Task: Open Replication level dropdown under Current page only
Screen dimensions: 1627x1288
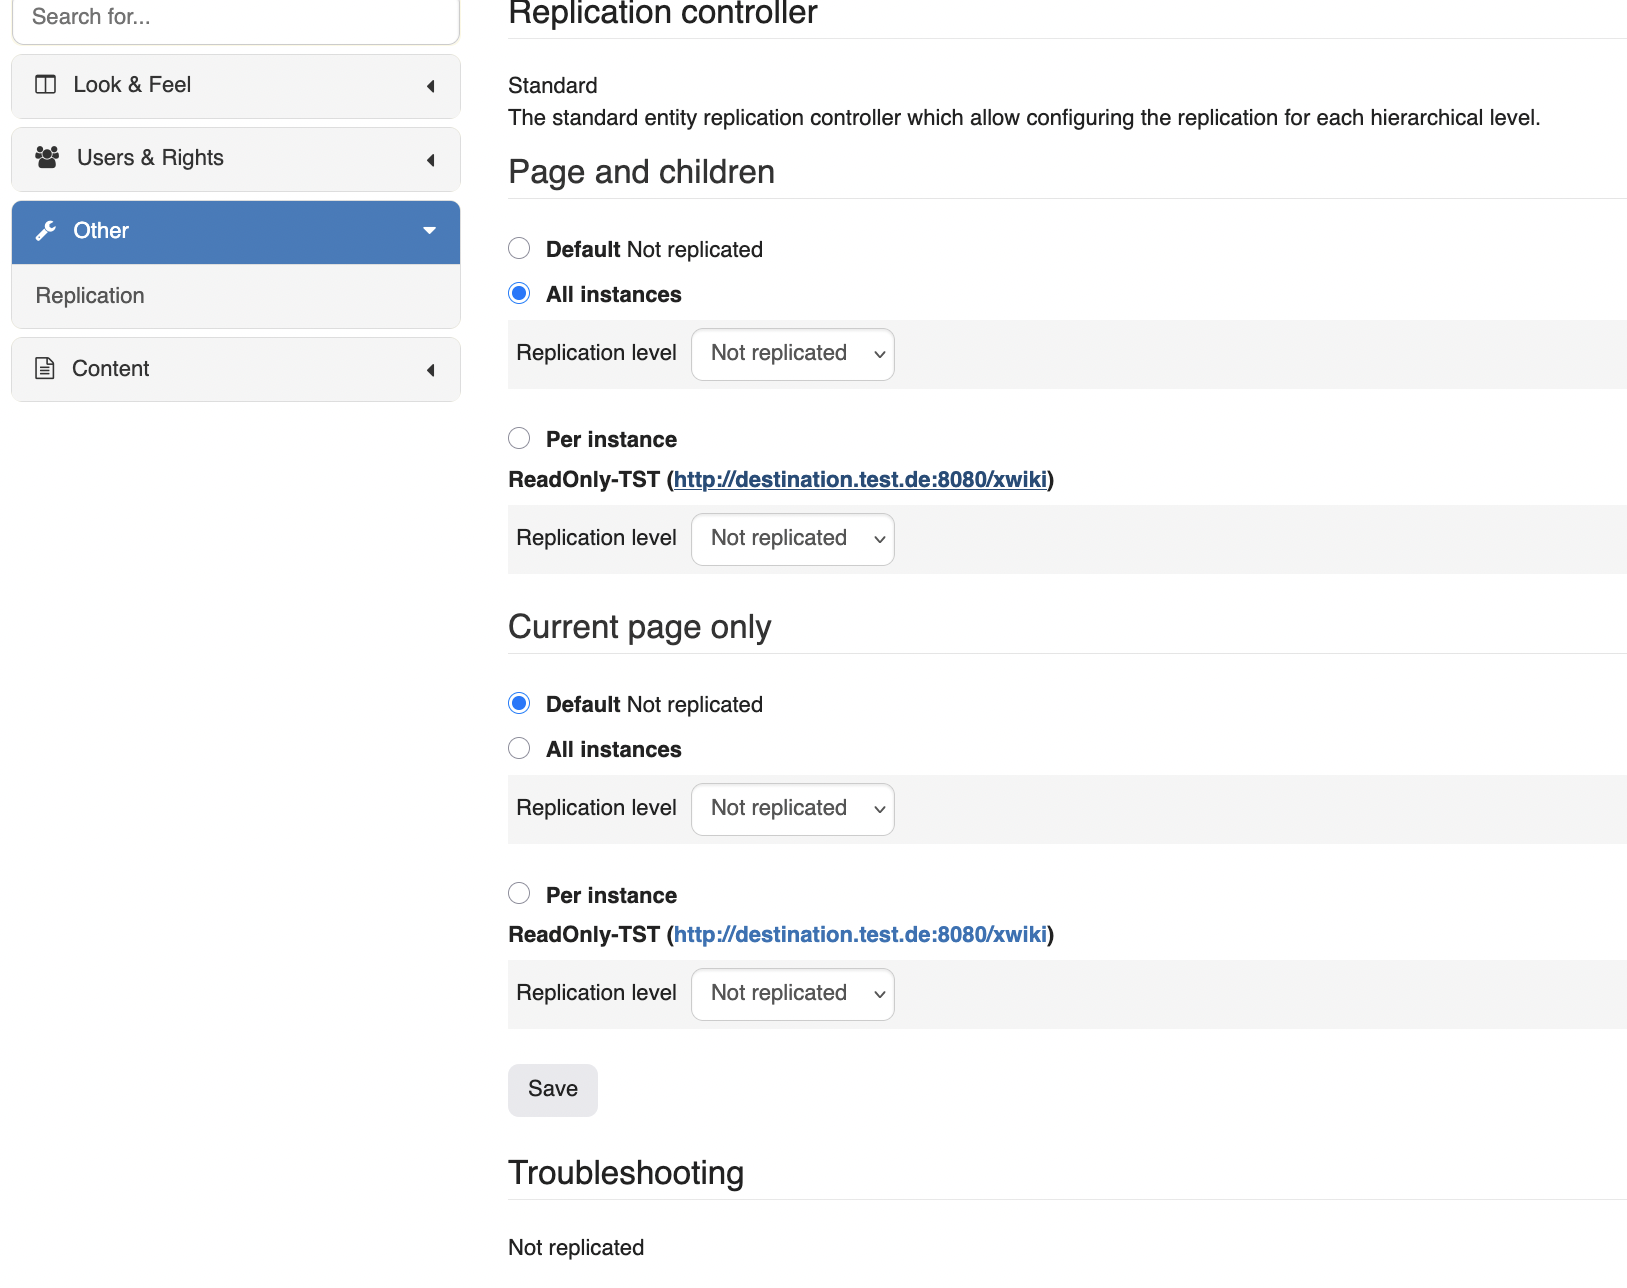Action: point(792,809)
